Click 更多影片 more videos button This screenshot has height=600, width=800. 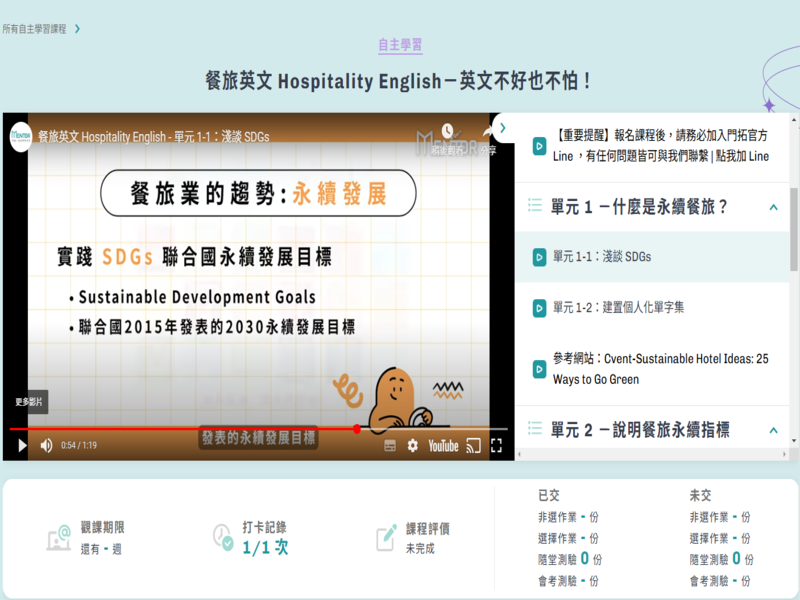click(x=29, y=402)
